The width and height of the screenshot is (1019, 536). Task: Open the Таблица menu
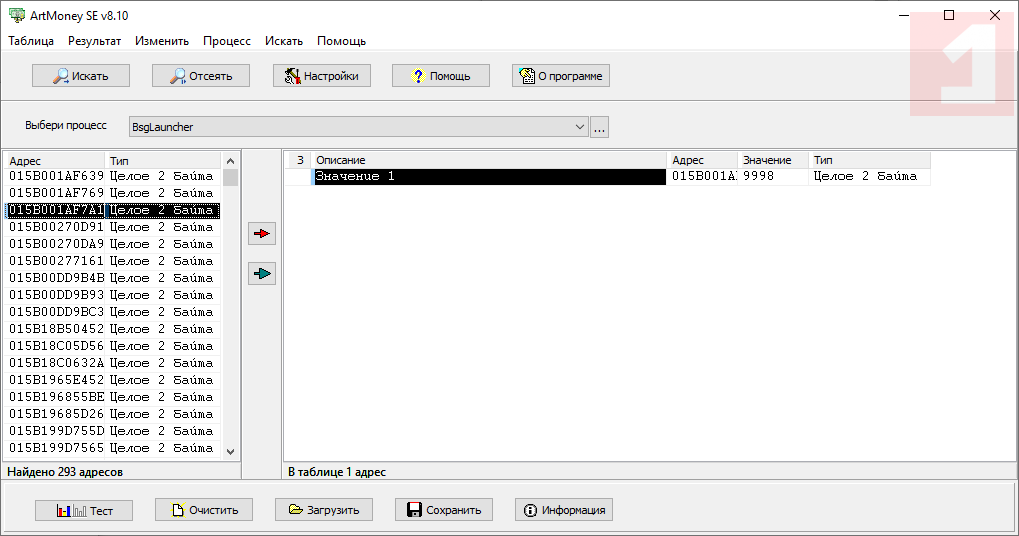click(31, 41)
